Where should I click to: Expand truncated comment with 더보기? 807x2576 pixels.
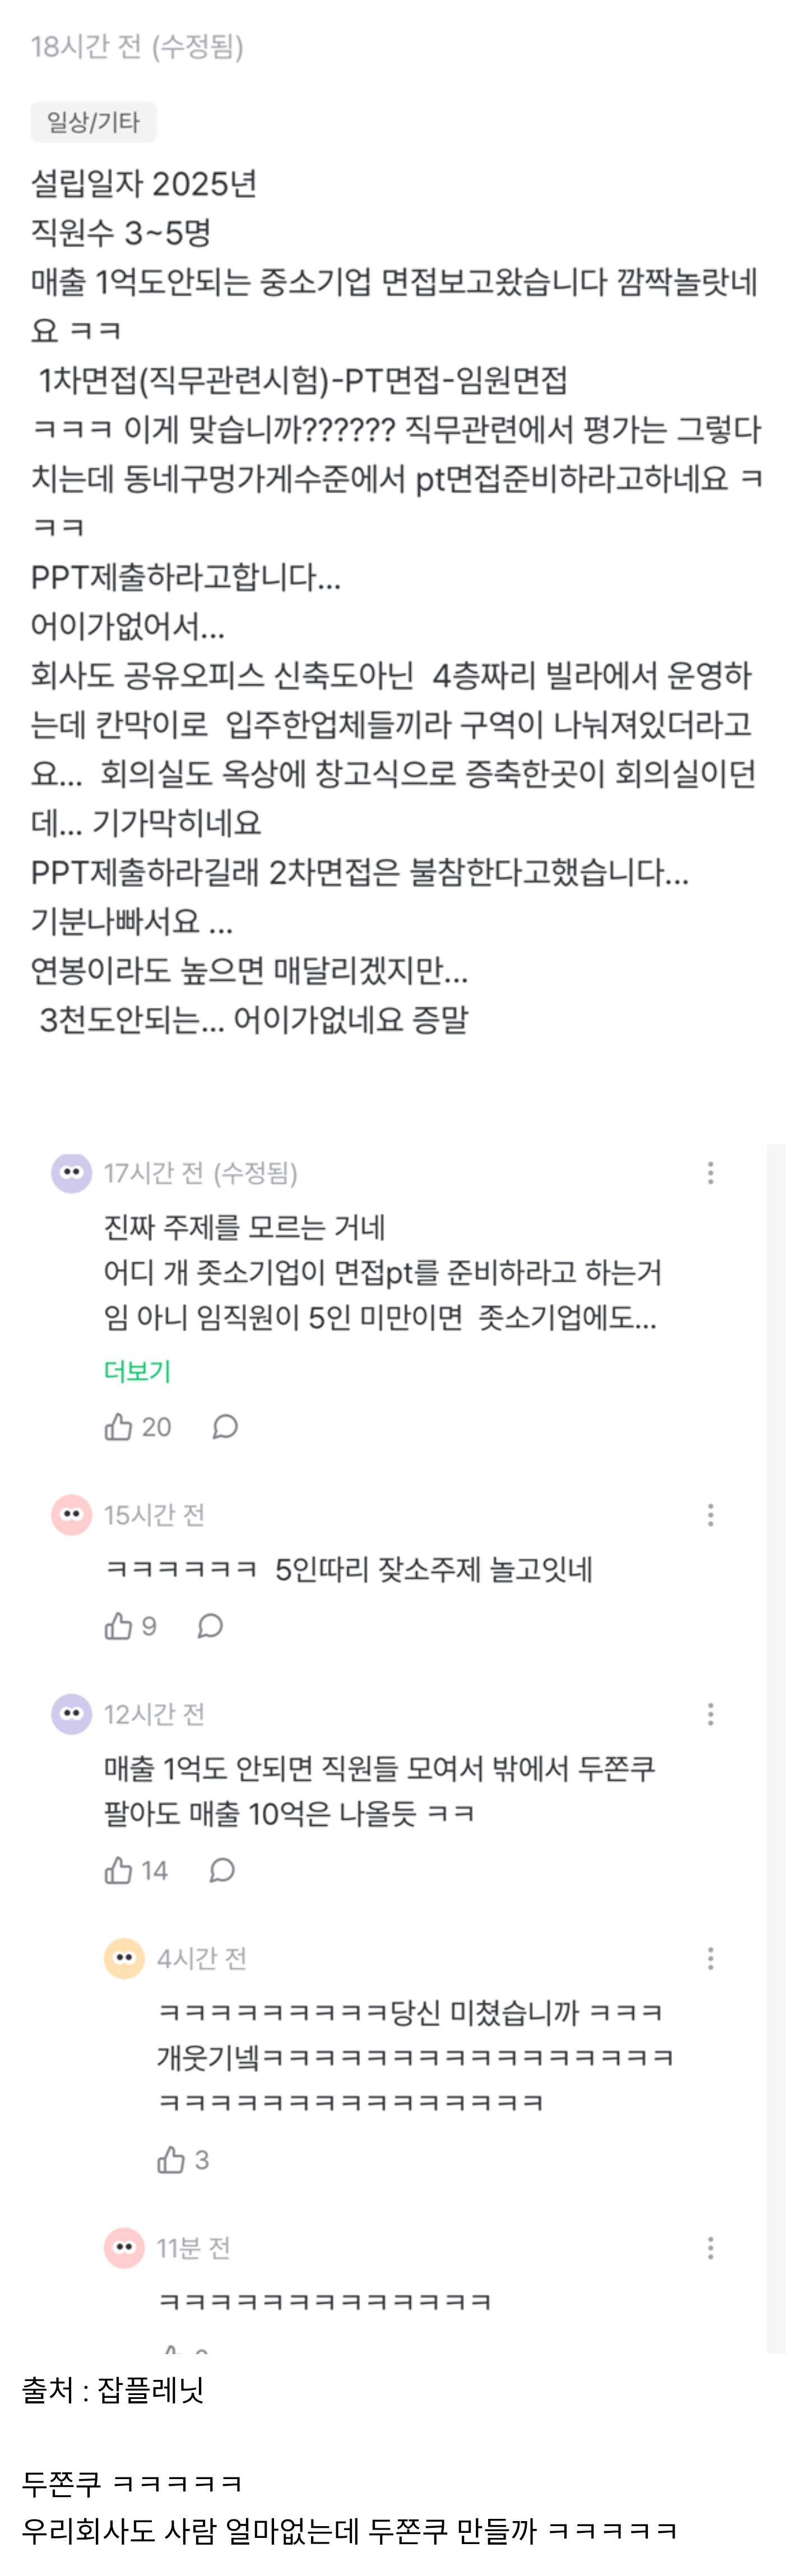coord(138,1371)
